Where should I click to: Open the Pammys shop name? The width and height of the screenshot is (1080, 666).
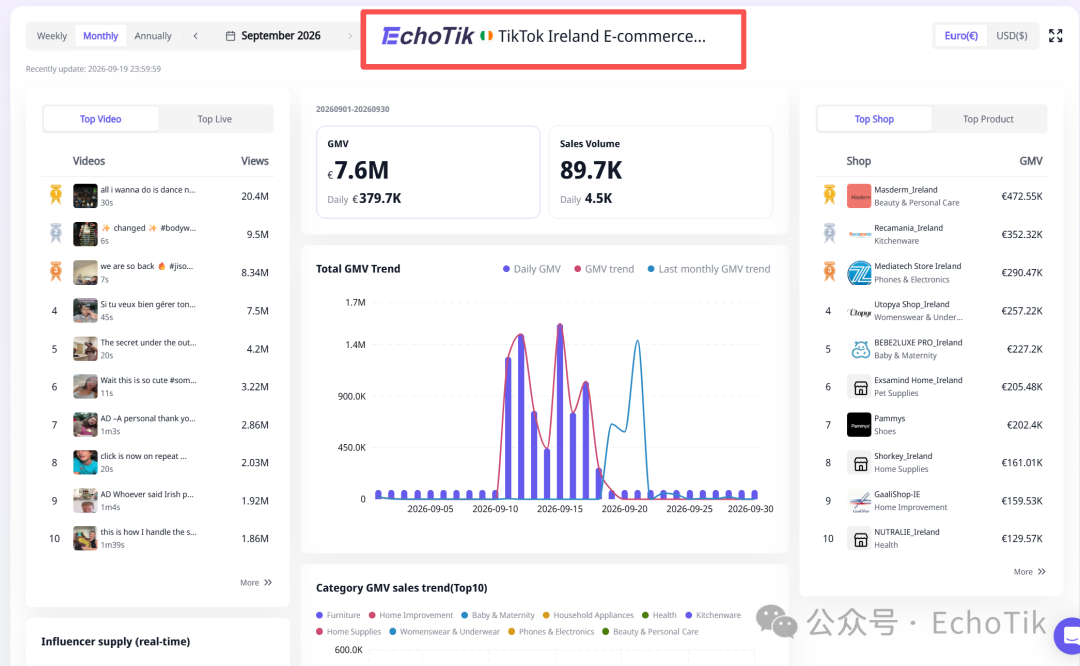(x=889, y=419)
